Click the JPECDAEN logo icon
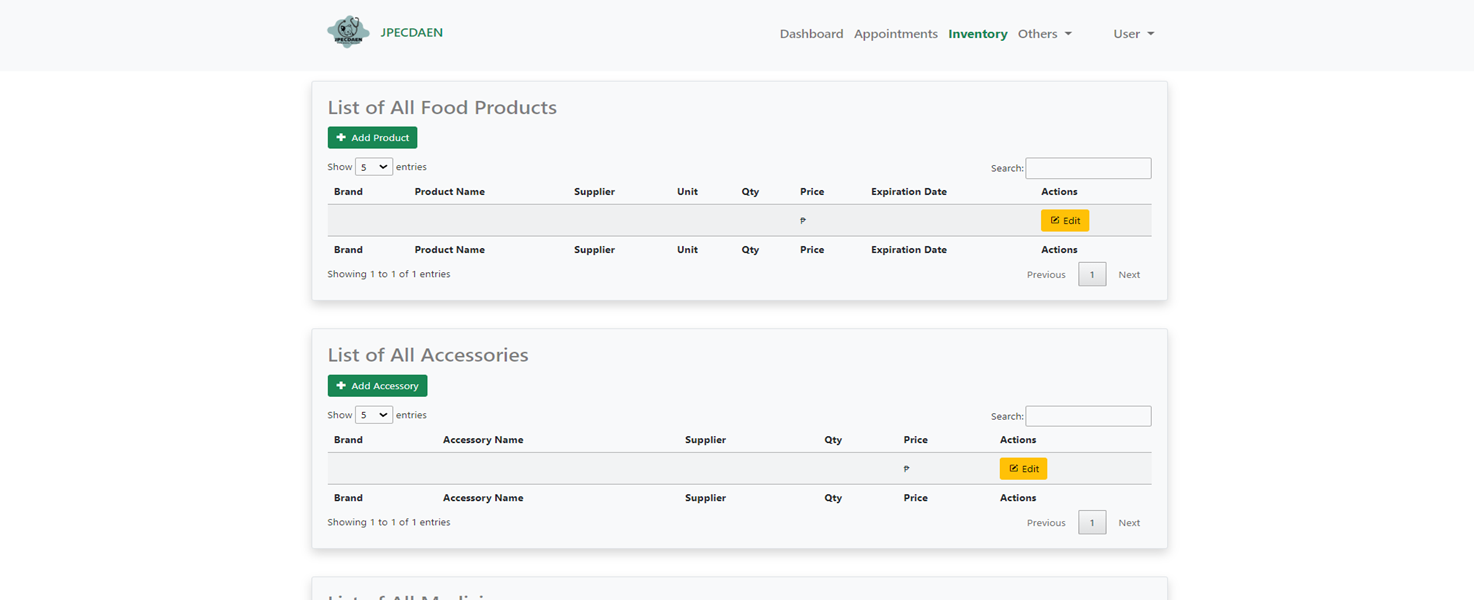 [348, 32]
